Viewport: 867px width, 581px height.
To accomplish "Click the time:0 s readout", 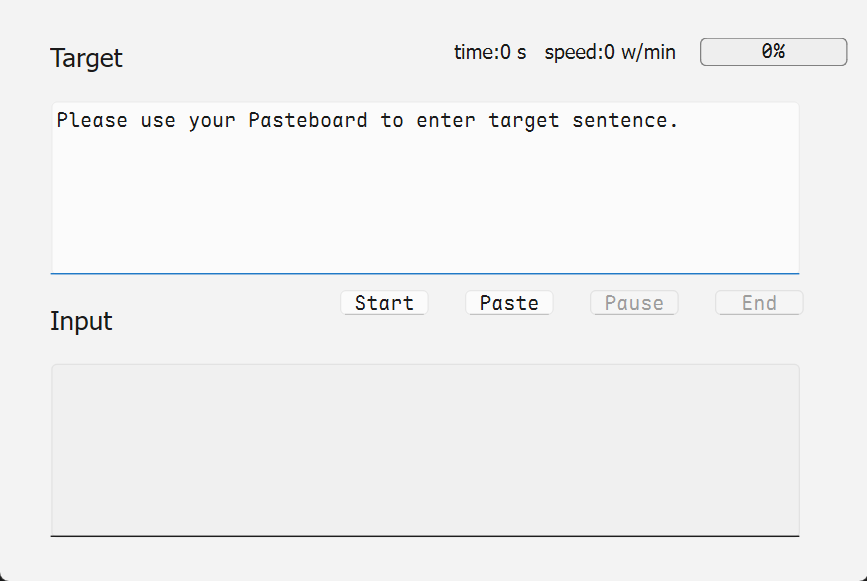I will click(490, 53).
